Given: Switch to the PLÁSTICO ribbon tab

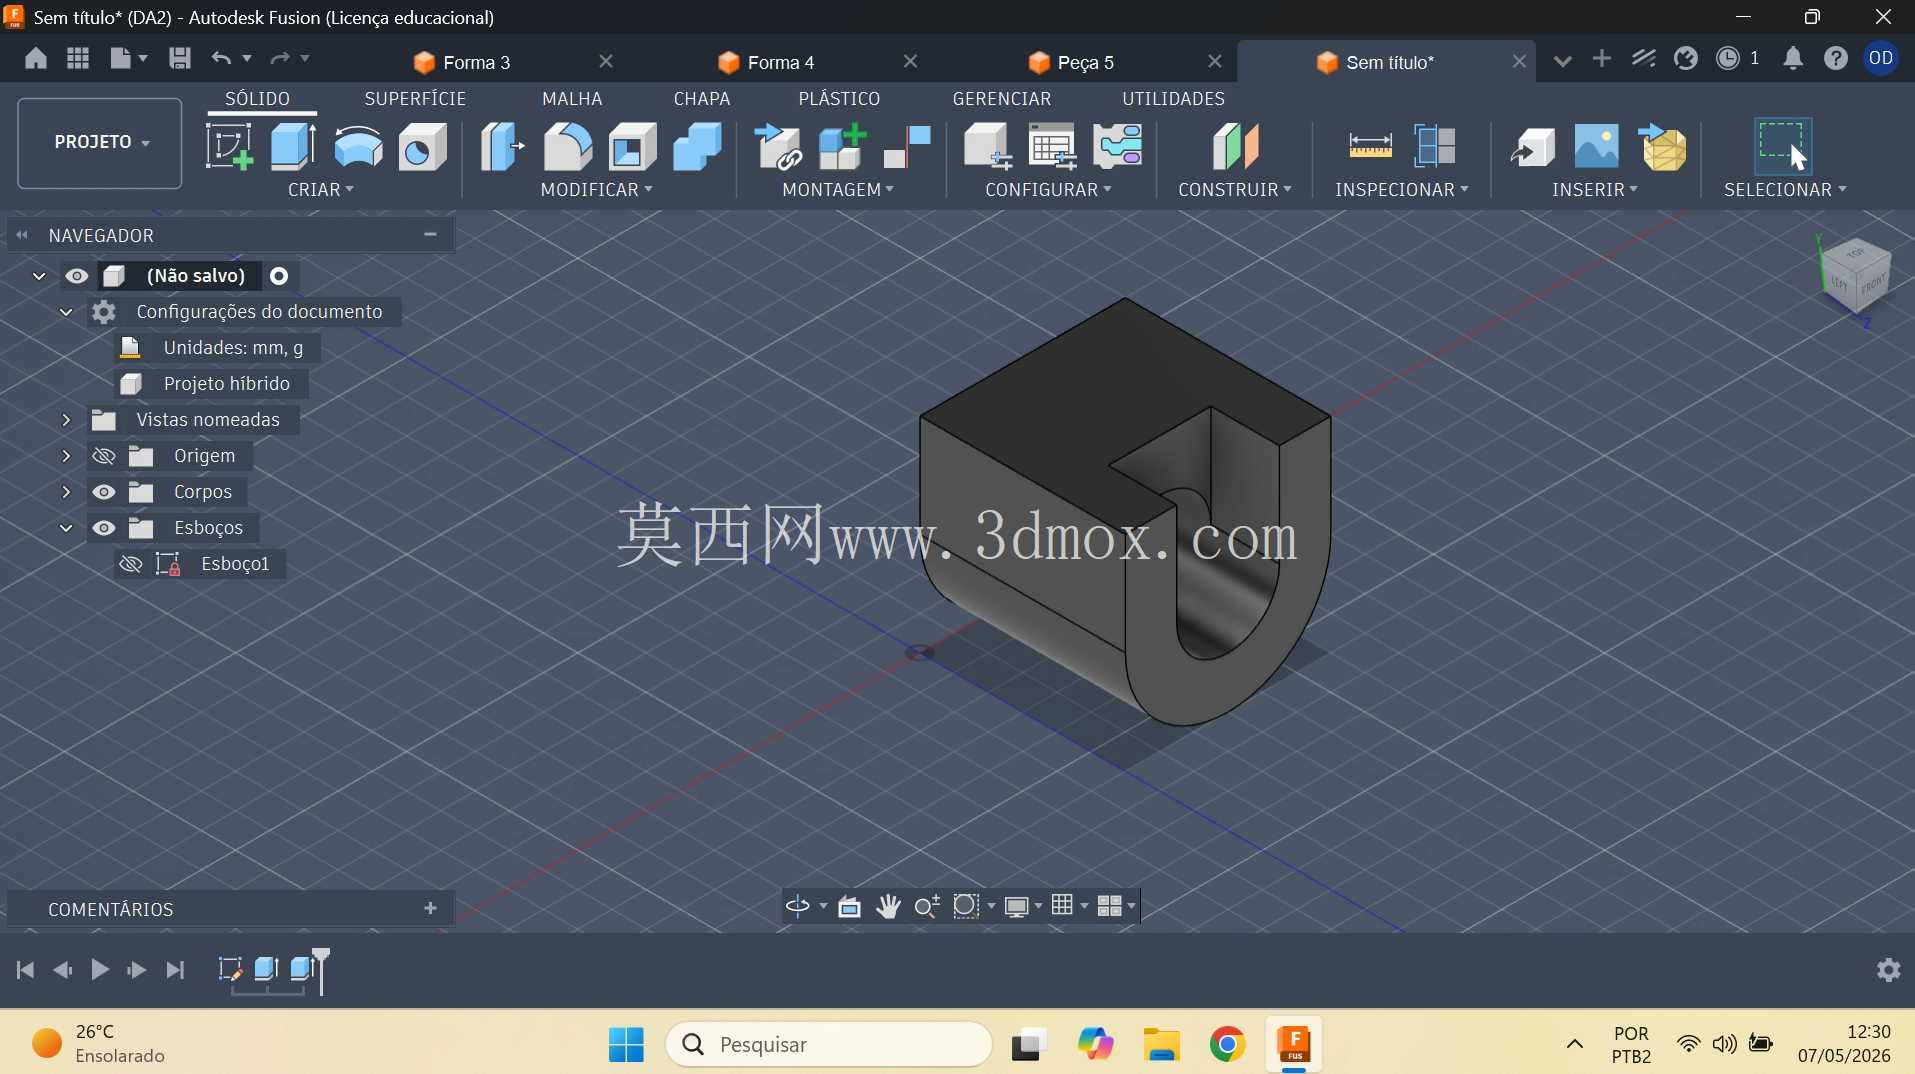Looking at the screenshot, I should click(x=839, y=99).
